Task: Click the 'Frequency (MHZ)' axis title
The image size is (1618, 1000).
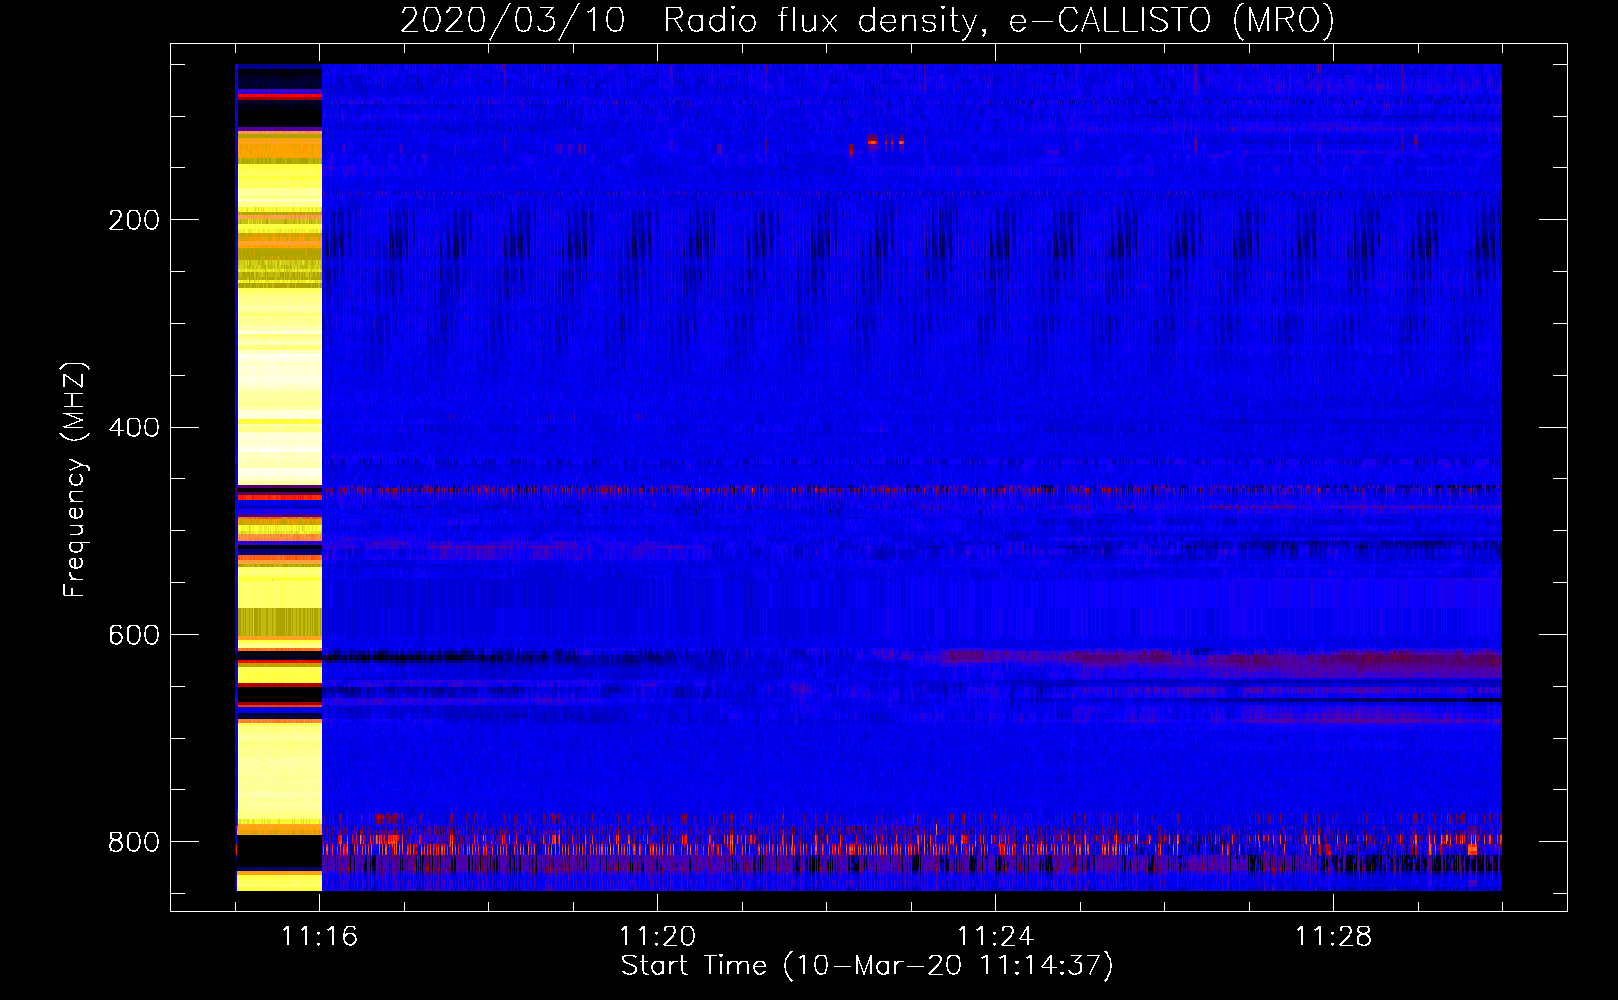Action: (75, 480)
